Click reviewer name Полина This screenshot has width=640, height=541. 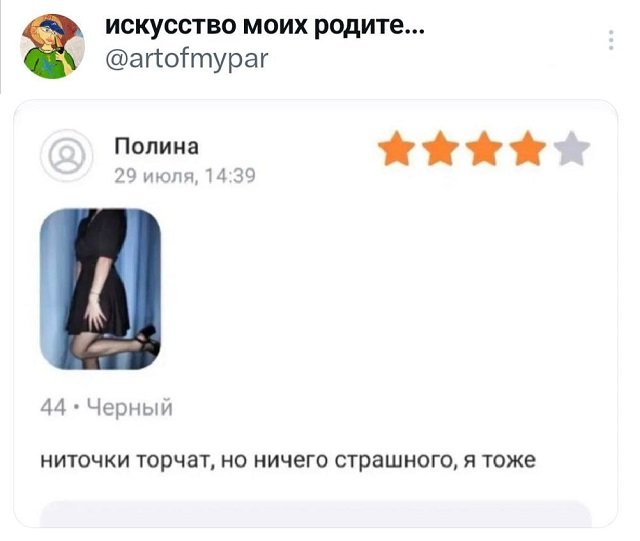[x=157, y=146]
